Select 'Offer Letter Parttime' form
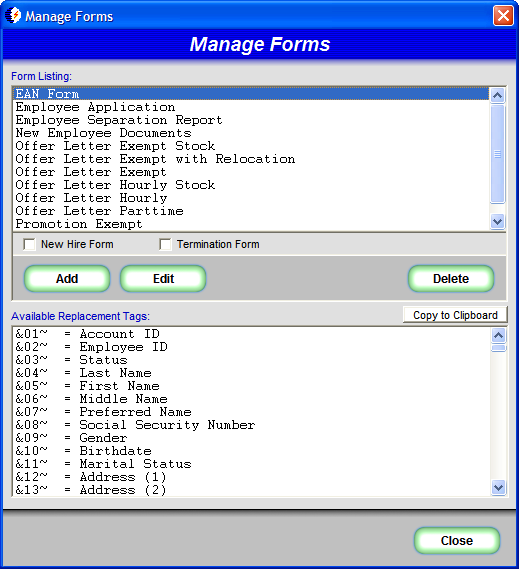Image resolution: width=519 pixels, height=569 pixels. coord(251,211)
